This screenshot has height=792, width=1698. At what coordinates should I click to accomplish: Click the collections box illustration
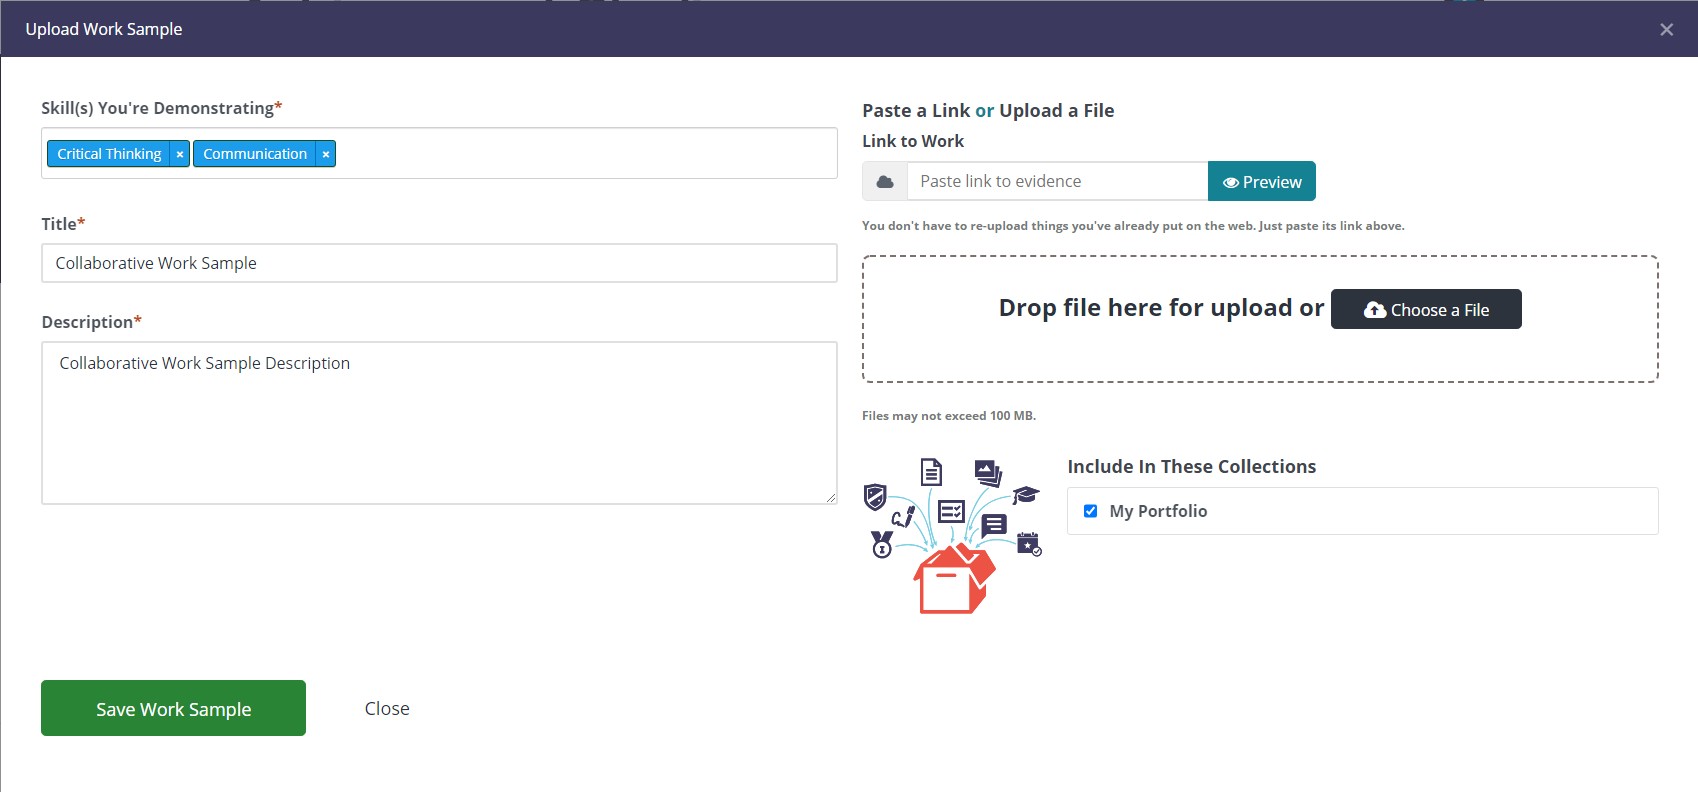tap(953, 536)
